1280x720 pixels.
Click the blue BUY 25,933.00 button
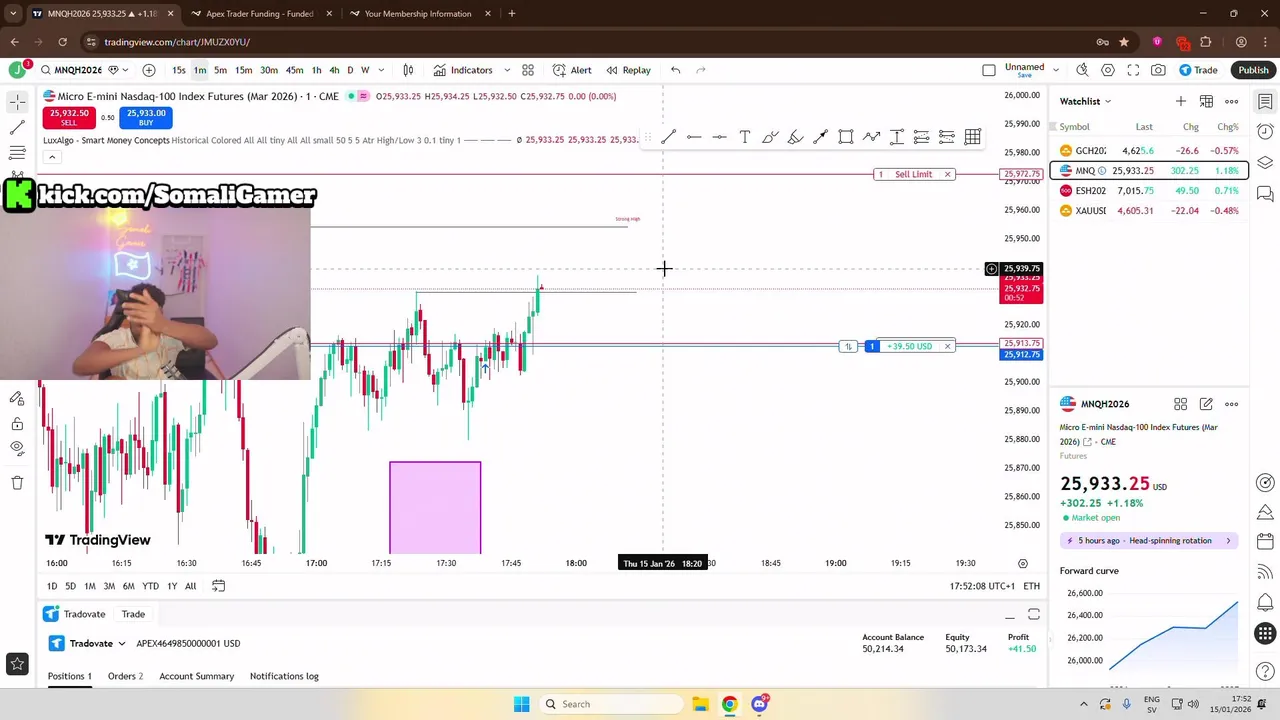pos(146,117)
